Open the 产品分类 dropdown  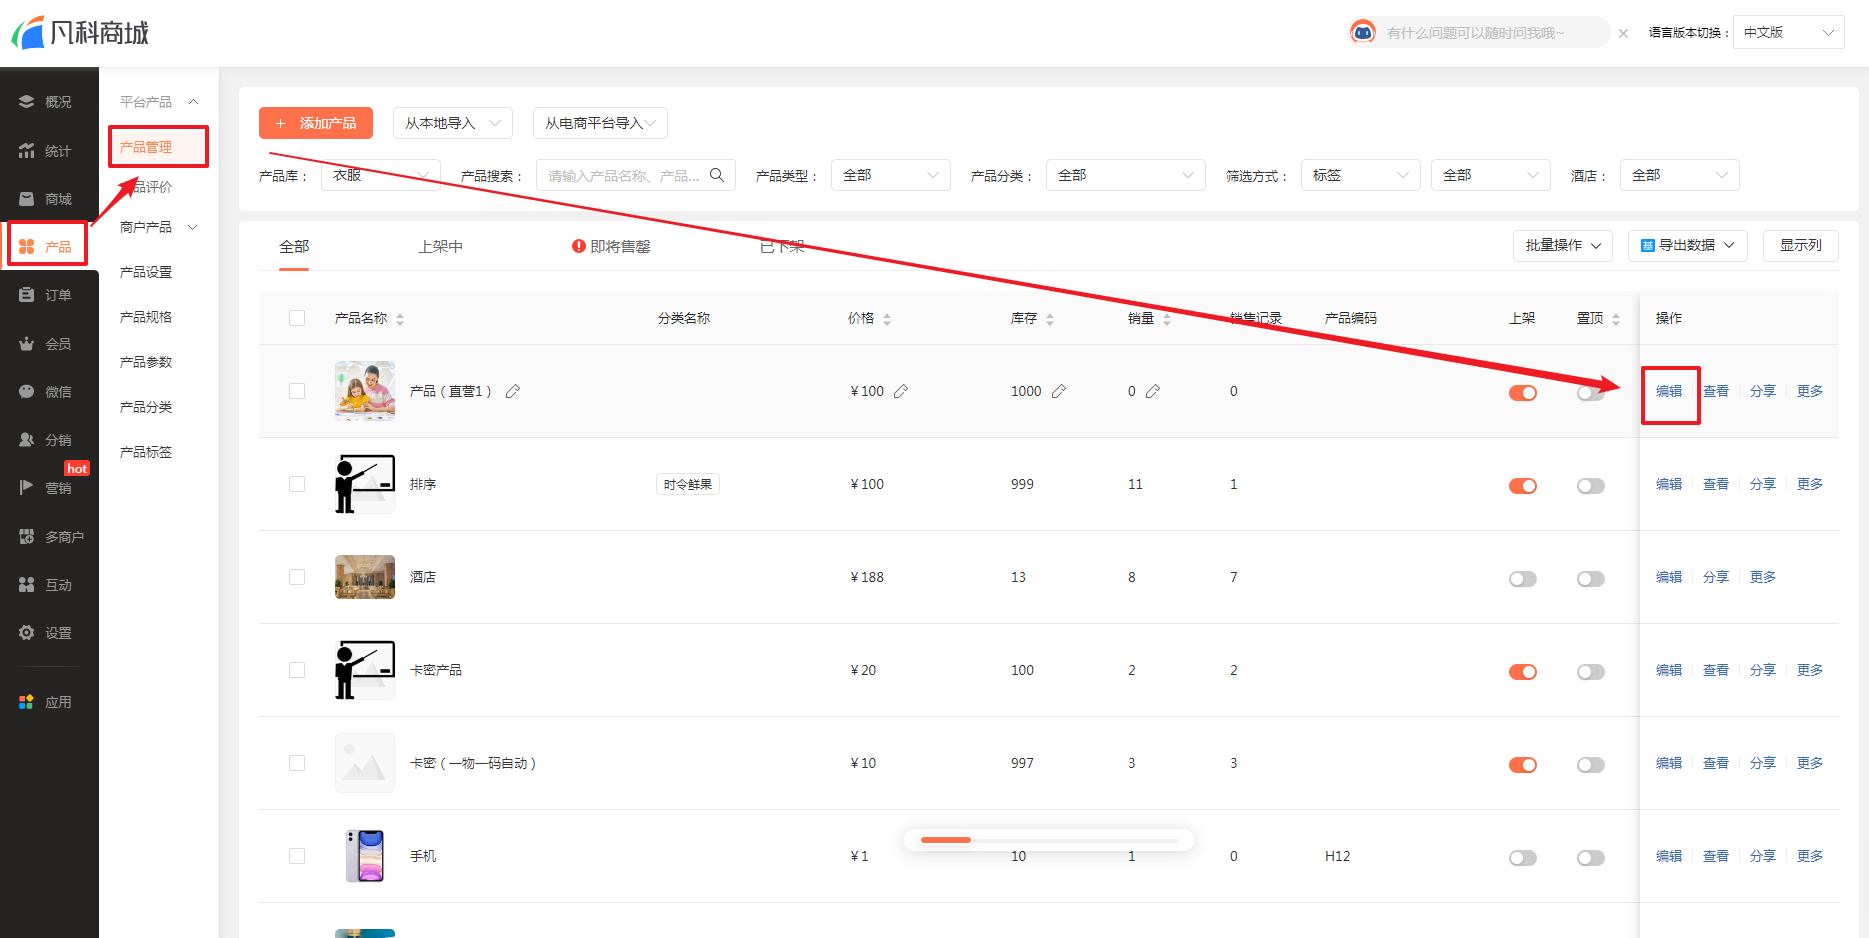[x=1126, y=175]
